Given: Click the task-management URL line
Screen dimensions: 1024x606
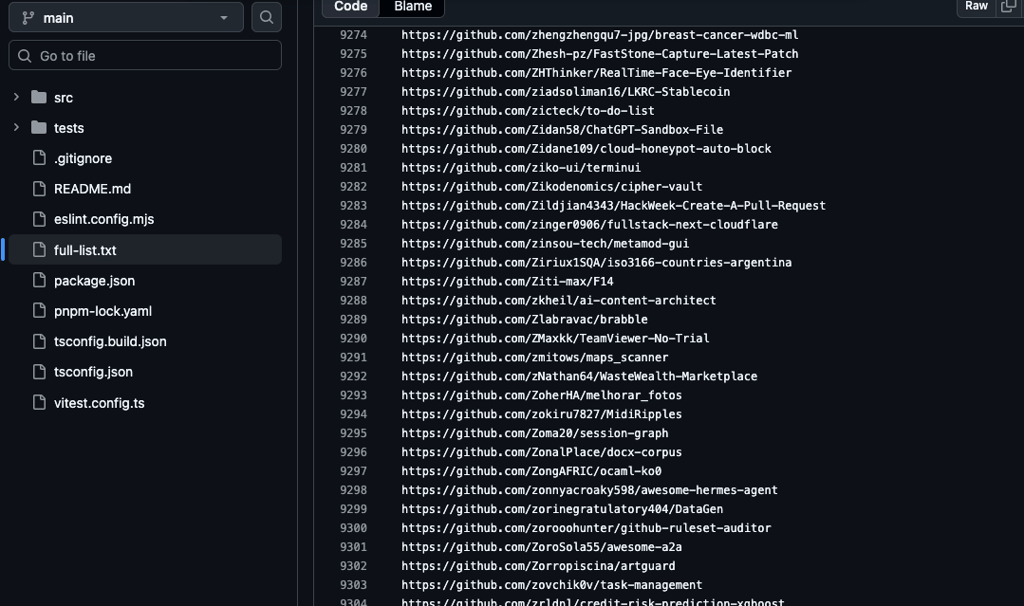Looking at the screenshot, I should 552,584.
